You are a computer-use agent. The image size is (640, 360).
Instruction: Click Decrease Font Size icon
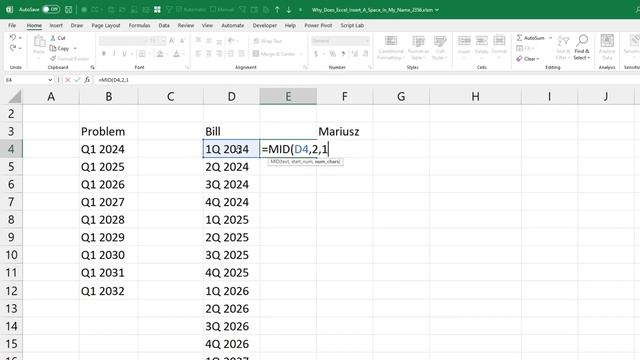click(182, 40)
